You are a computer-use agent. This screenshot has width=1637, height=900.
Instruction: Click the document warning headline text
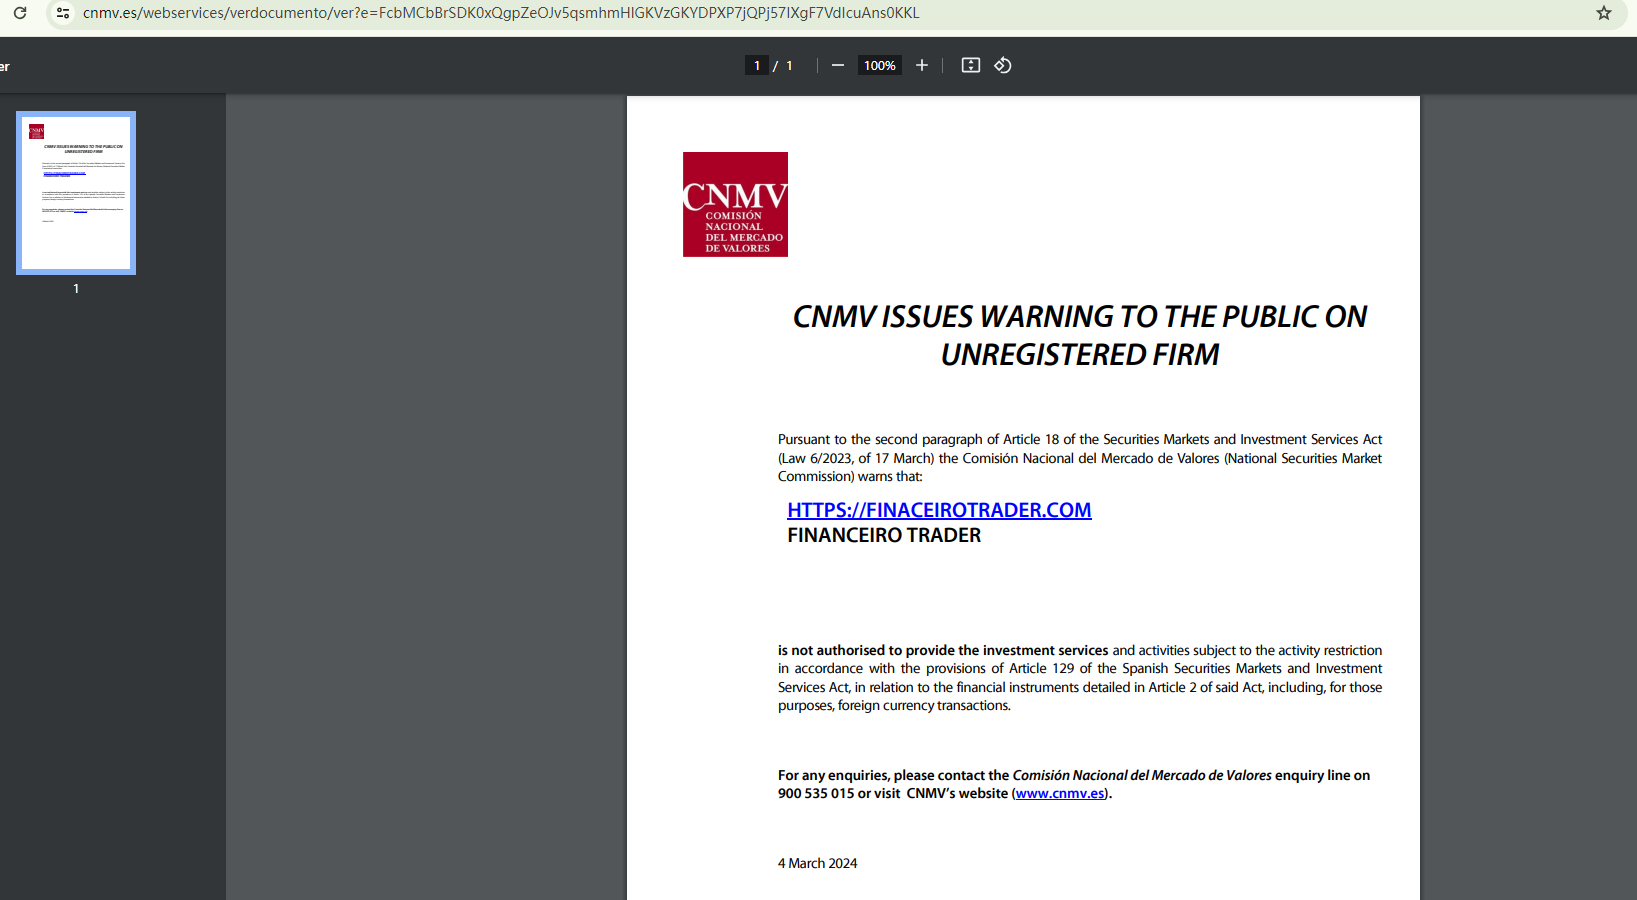[1080, 335]
